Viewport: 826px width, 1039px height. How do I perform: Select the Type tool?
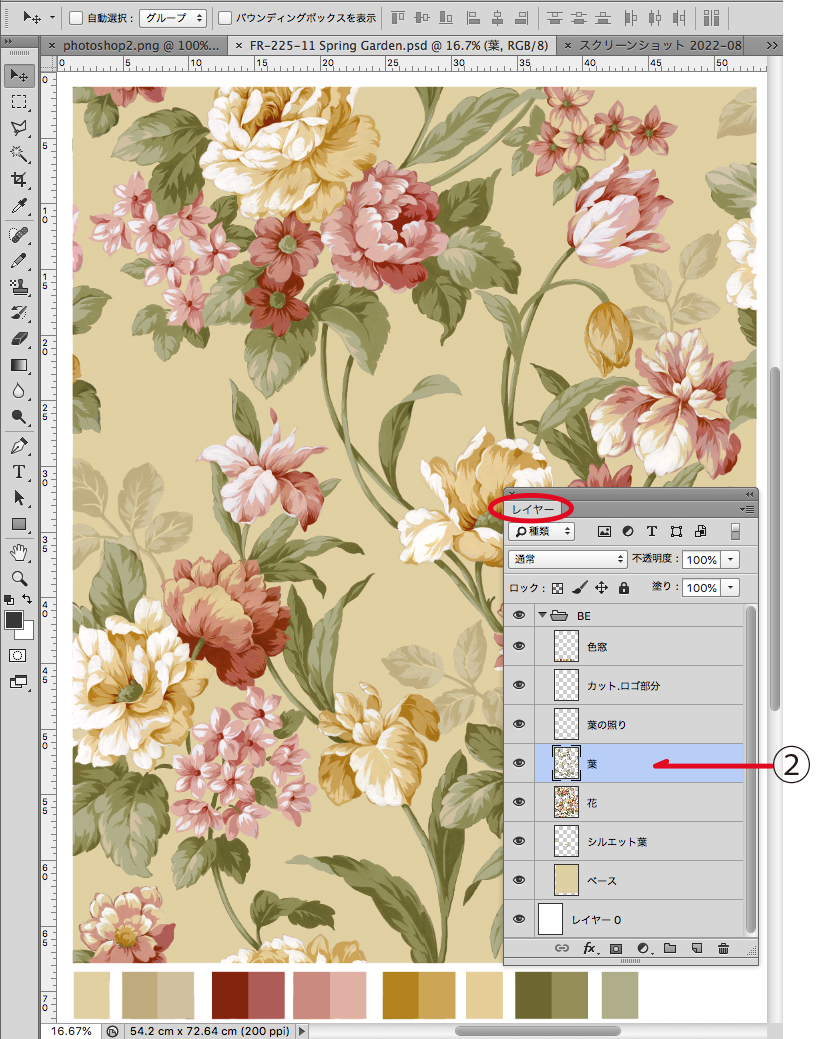19,472
